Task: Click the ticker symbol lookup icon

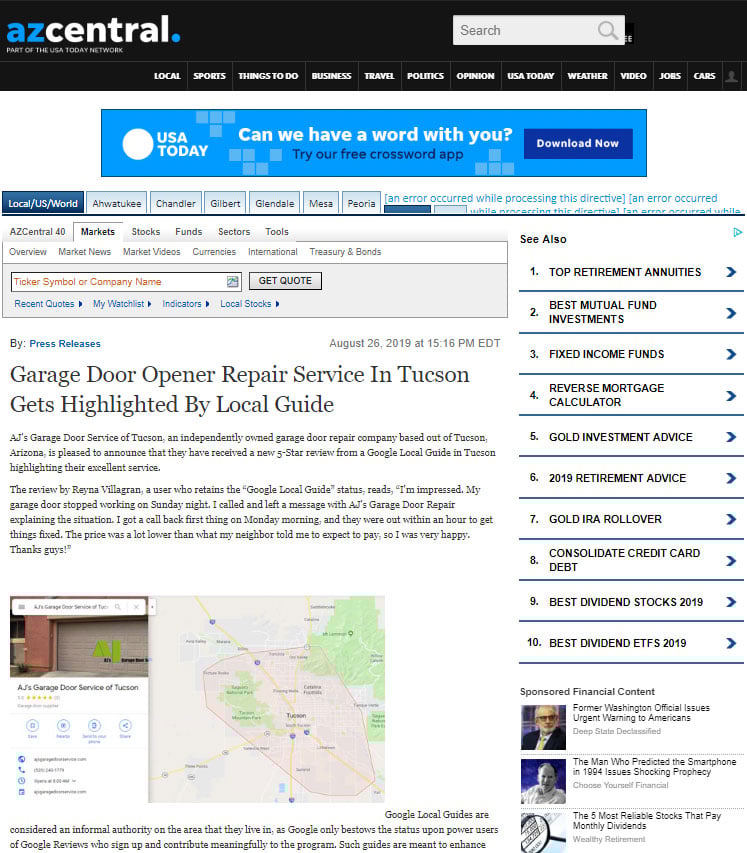Action: 233,281
